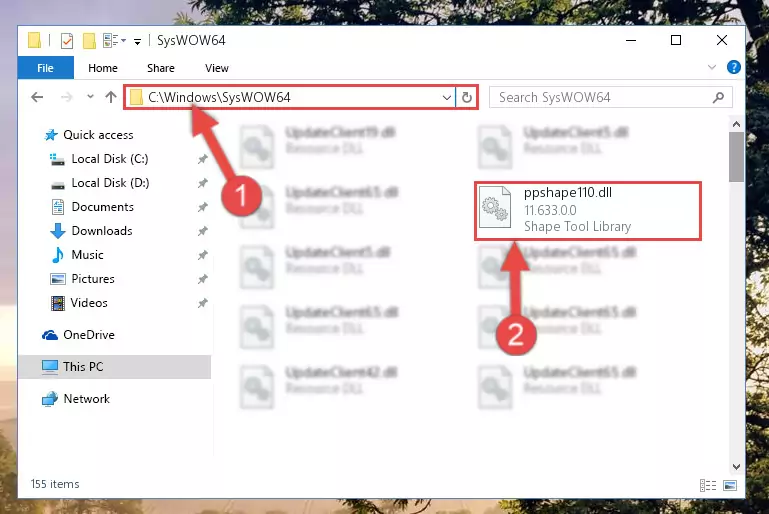Image resolution: width=769 pixels, height=514 pixels.
Task: Open the recent locations dropdown arrow
Action: coord(90,97)
